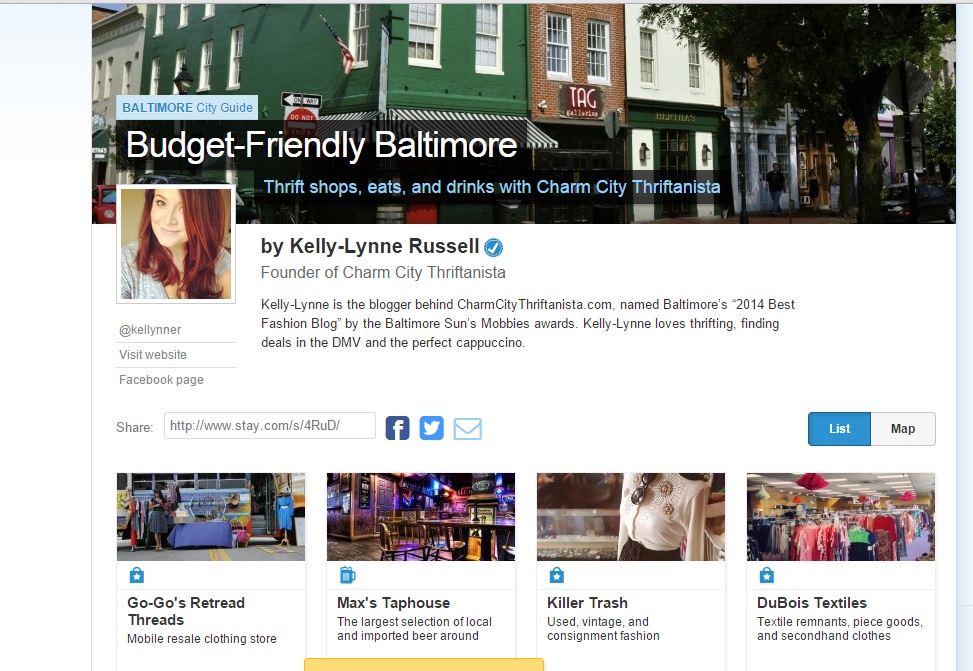Open Max's Taphouse title

click(393, 603)
